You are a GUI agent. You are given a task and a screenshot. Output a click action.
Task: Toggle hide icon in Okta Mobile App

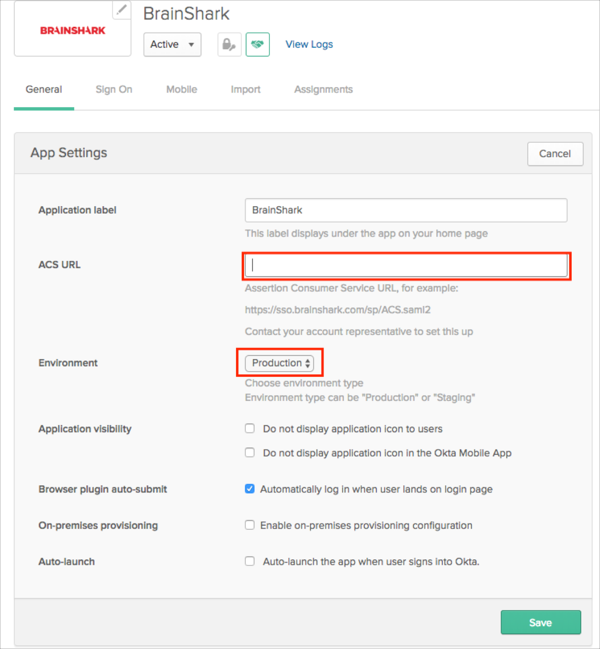[250, 453]
